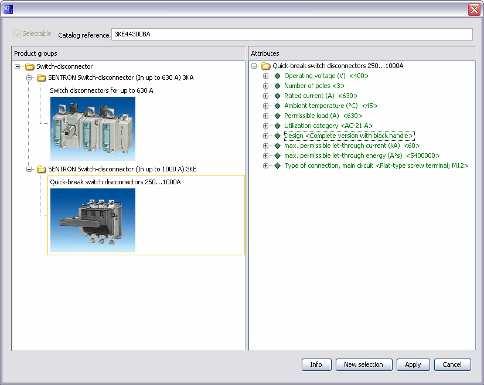Expand the Permissible load attribute
Screen dimensions: 484x385
coord(266,116)
